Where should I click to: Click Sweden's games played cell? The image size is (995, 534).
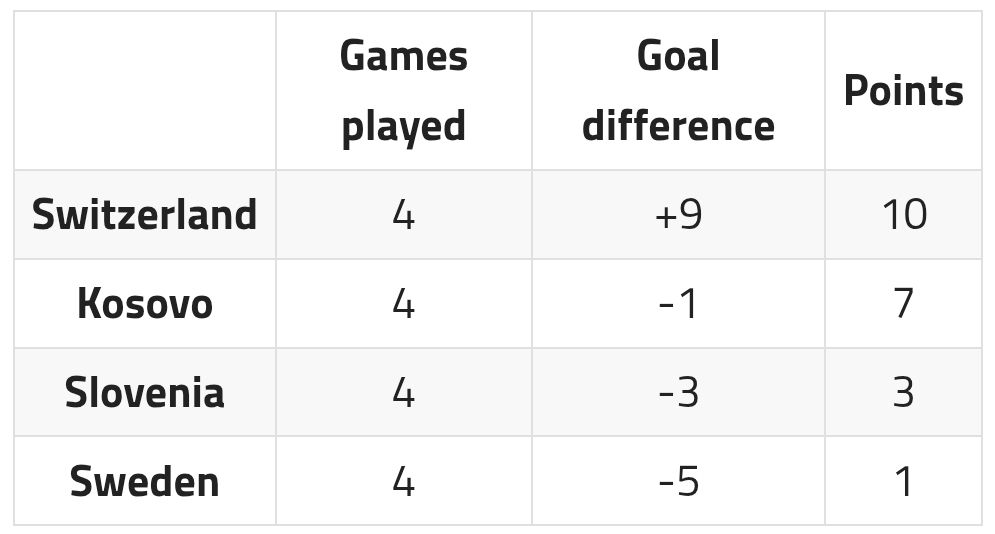[x=403, y=481]
